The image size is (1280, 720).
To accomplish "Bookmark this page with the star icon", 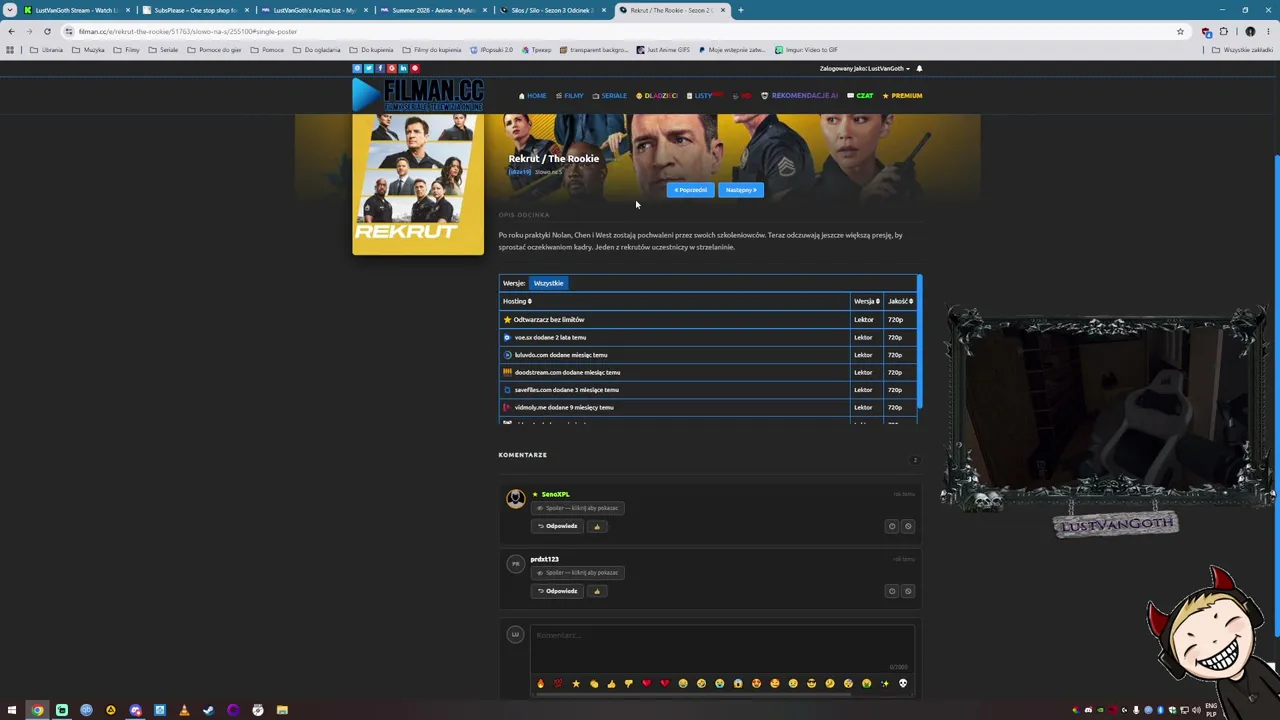I will [1180, 31].
